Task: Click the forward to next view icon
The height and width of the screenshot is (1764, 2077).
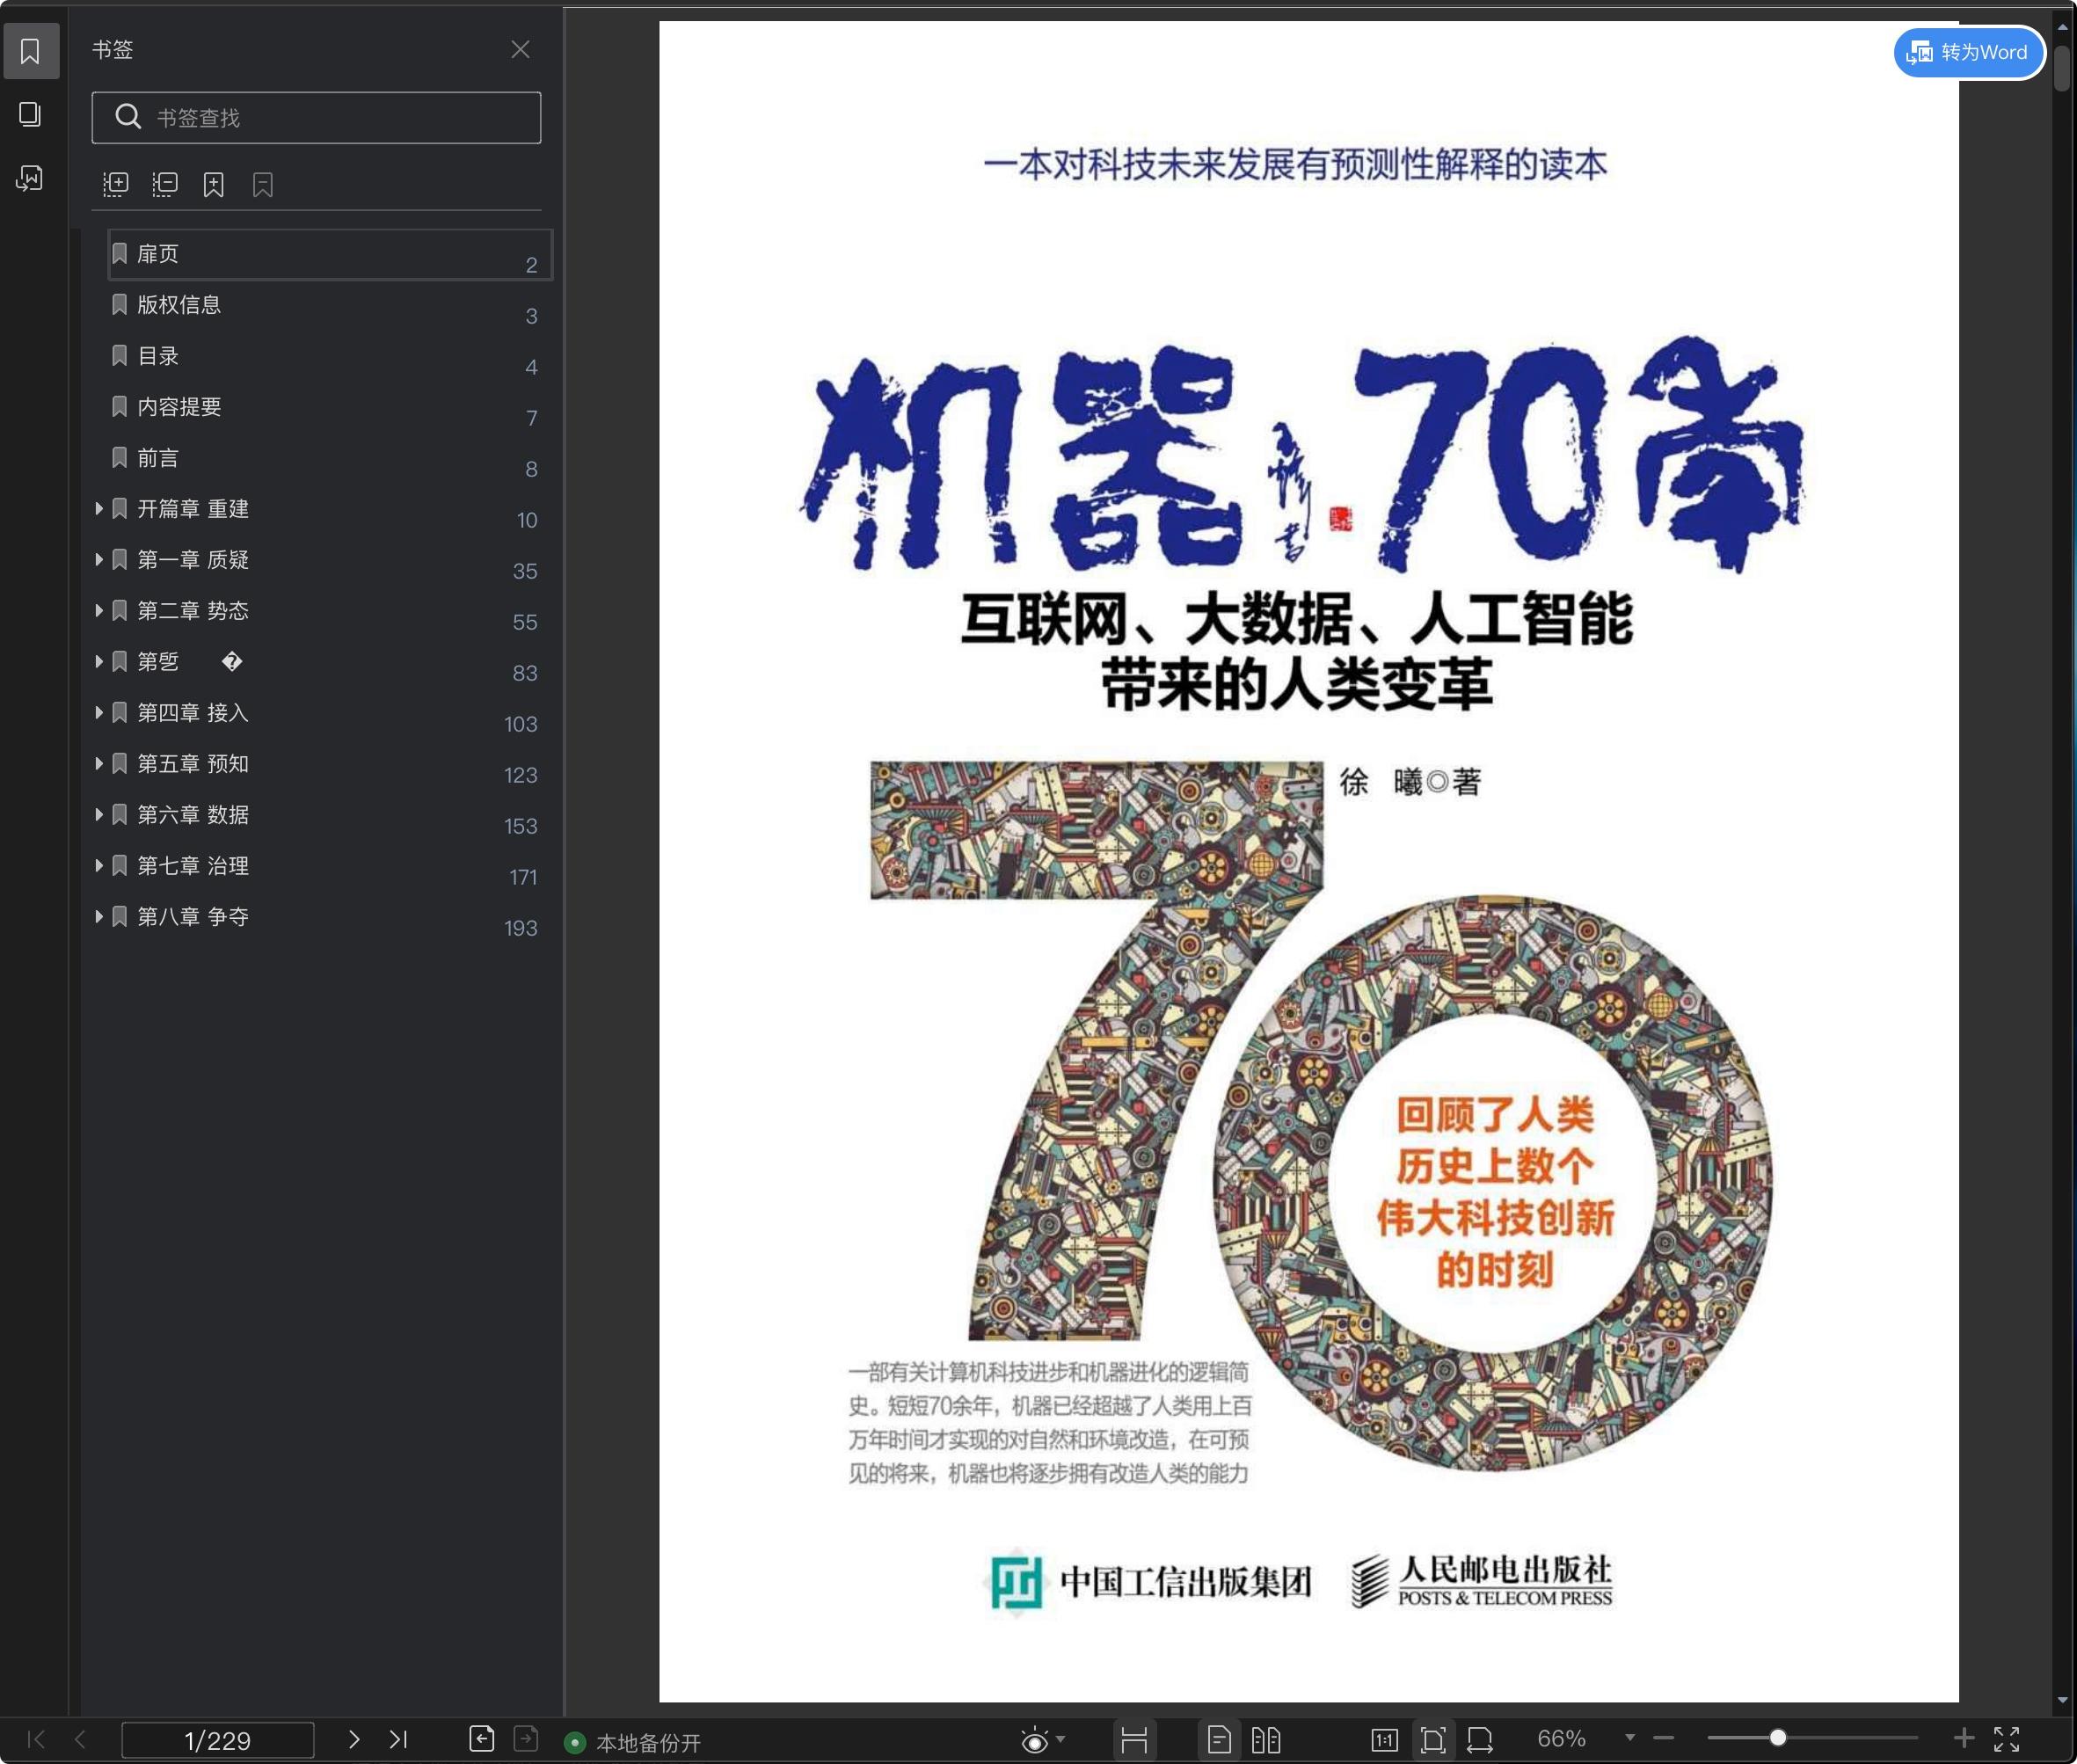Action: (526, 1739)
